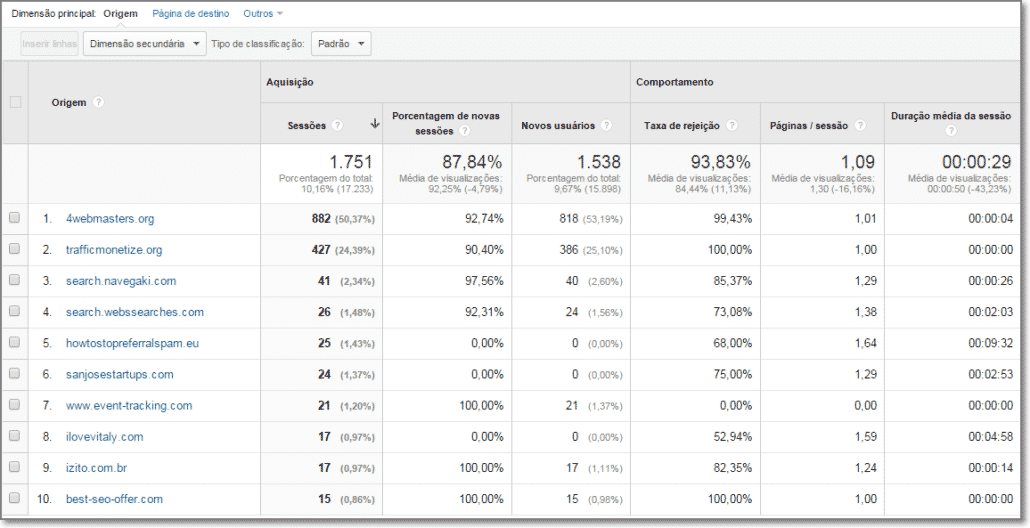
Task: Click the 00:09:32 session duration cell
Action: 991,343
